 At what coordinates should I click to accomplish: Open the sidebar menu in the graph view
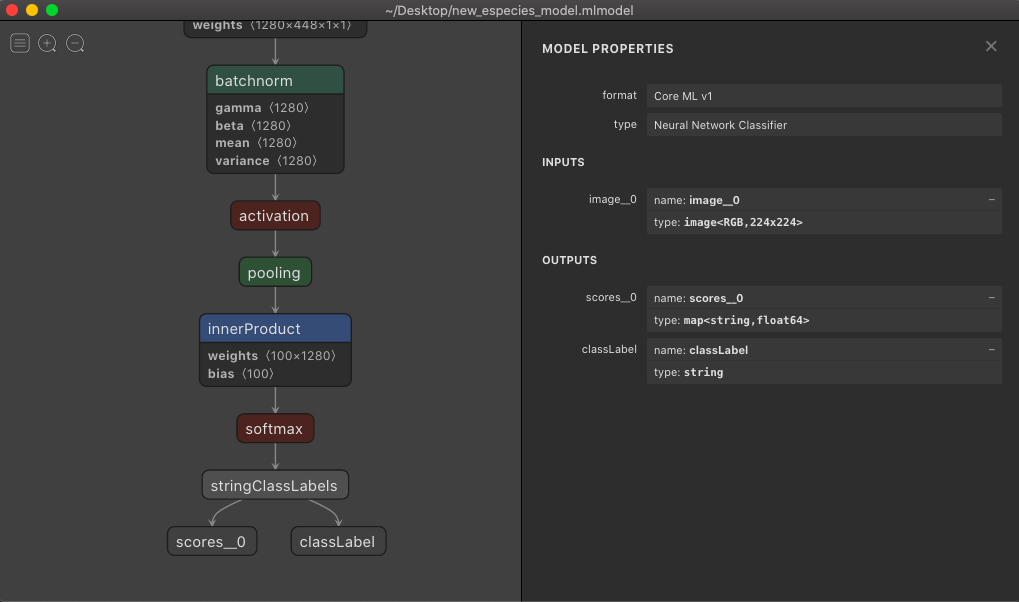[x=19, y=43]
